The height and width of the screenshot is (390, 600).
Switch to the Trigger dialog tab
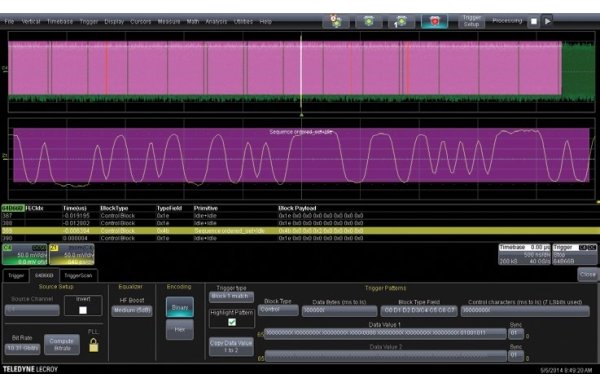16,276
